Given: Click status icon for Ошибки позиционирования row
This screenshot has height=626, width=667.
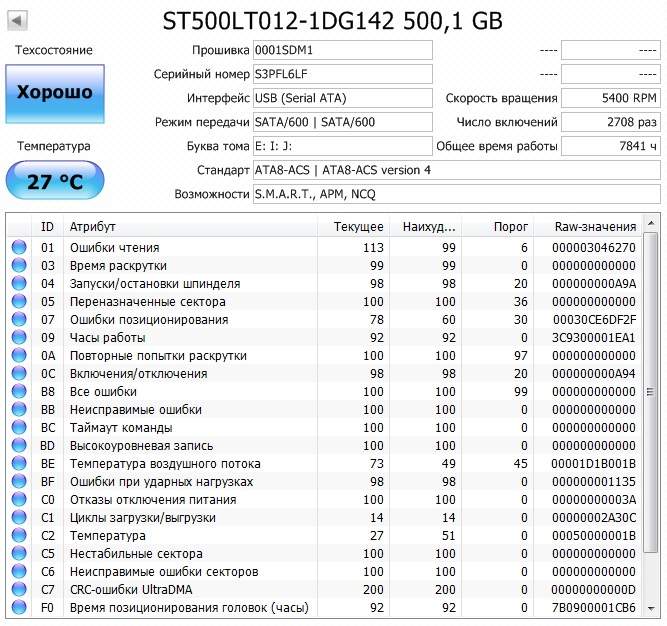Looking at the screenshot, I should [x=19, y=319].
